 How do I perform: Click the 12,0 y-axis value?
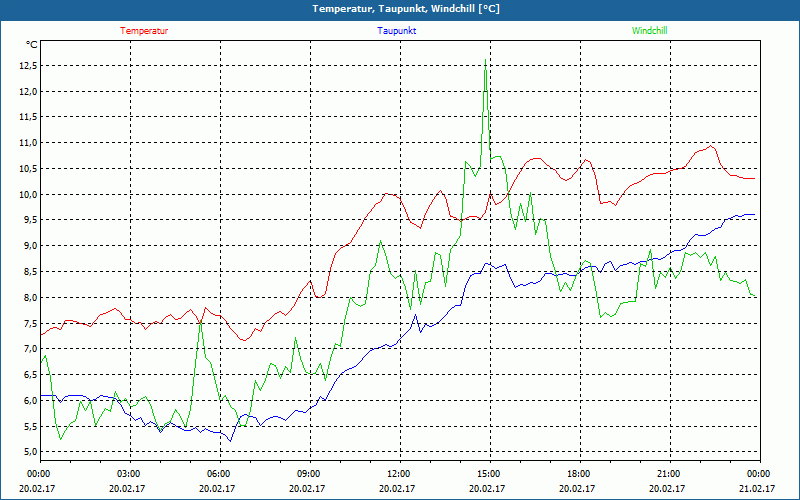pyautogui.click(x=29, y=91)
